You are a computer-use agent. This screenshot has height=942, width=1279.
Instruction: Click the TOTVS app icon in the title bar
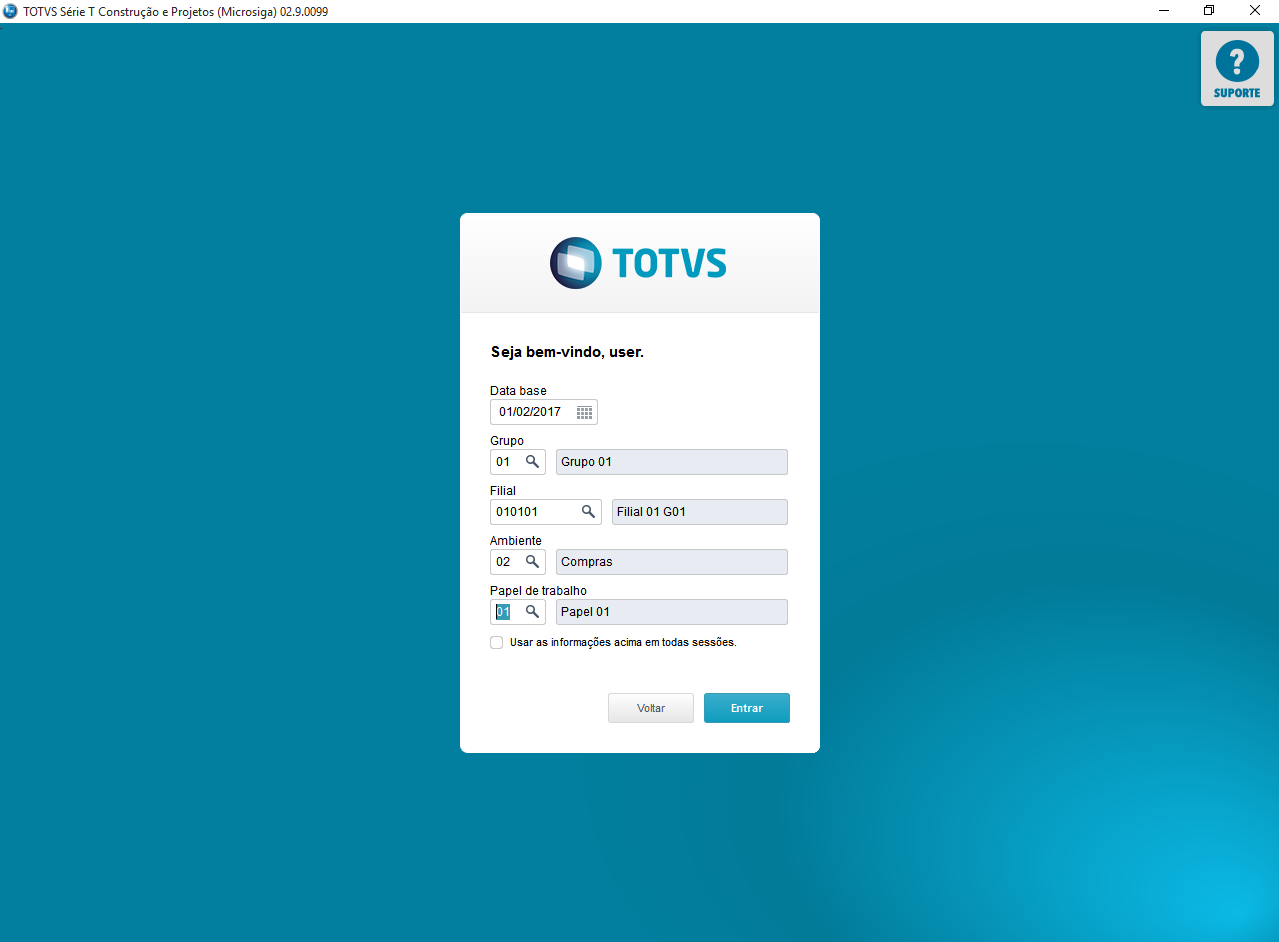pos(10,11)
